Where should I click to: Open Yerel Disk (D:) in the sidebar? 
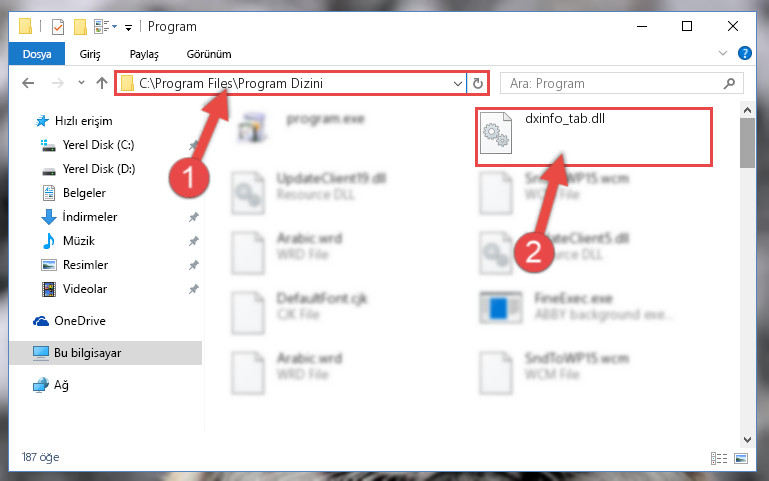99,169
